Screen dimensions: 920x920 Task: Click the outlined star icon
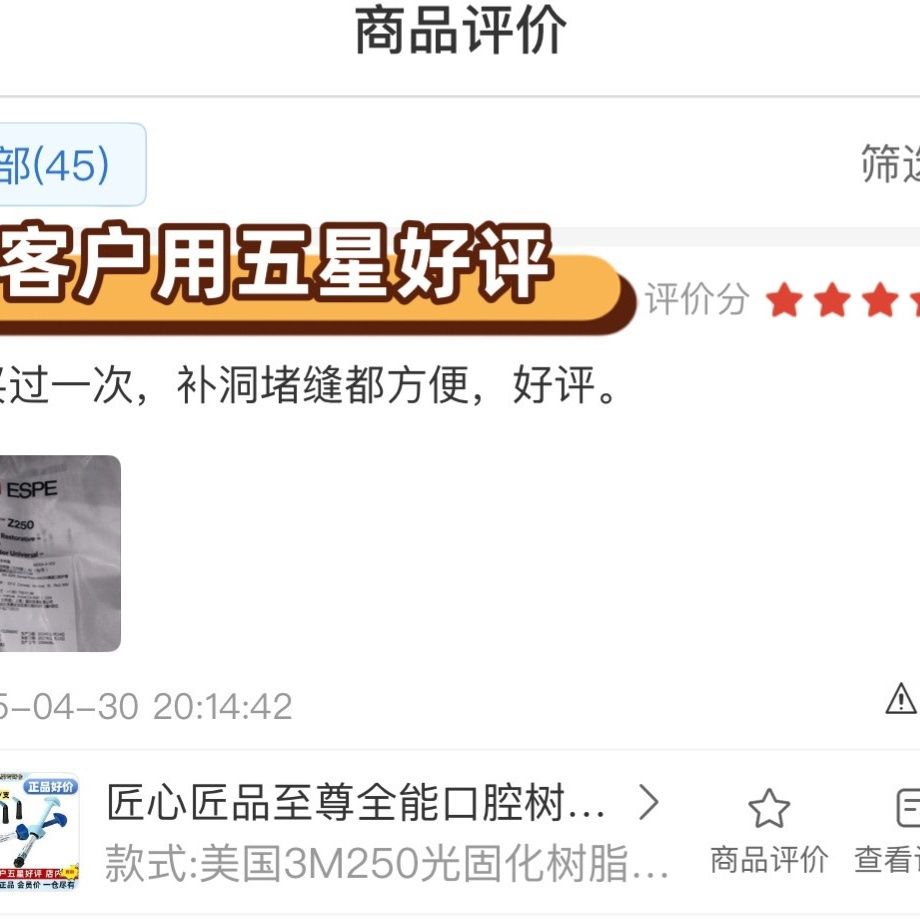[x=769, y=809]
